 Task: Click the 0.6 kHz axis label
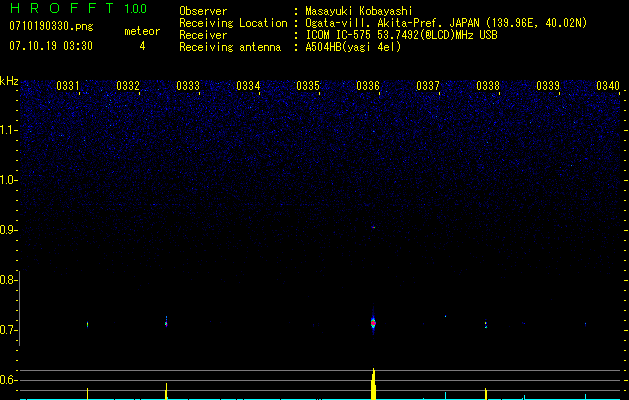[x=8, y=380]
